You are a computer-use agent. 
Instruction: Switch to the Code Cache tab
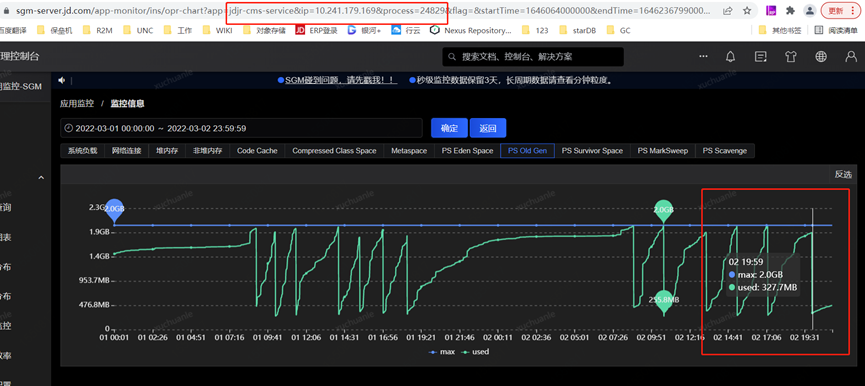(x=257, y=151)
